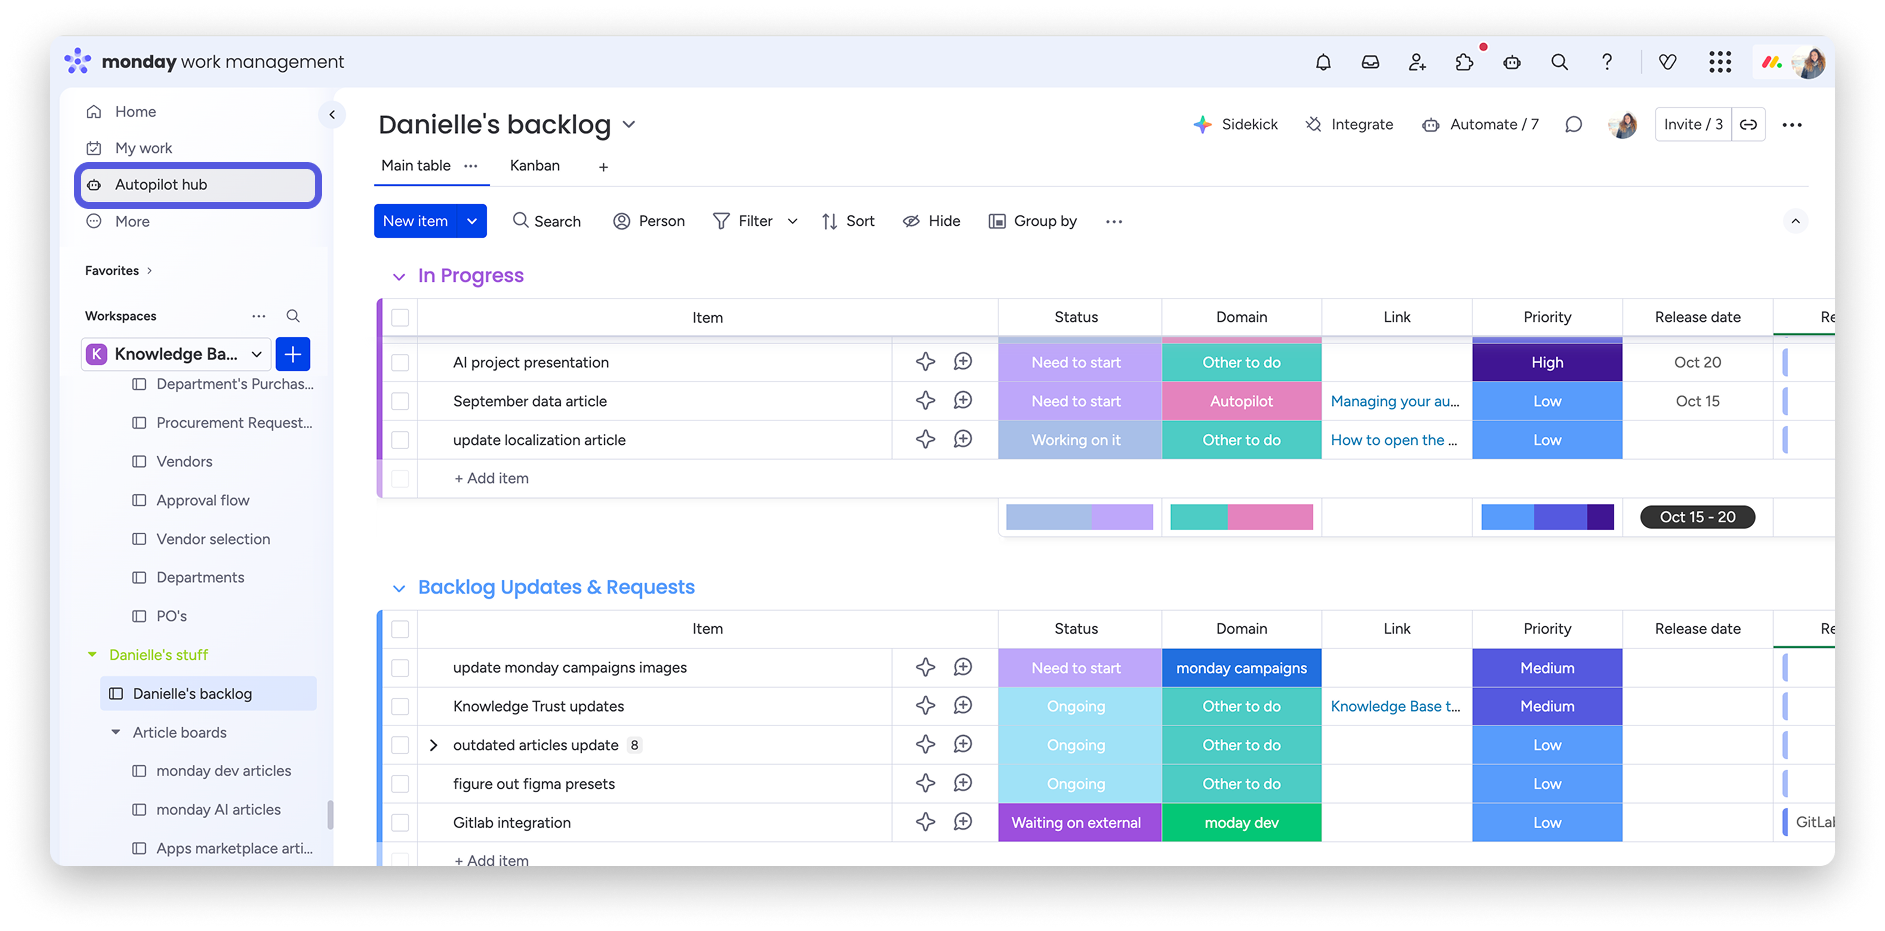Click High priority cell for AI project presentation
The image size is (1885, 931).
1547,362
